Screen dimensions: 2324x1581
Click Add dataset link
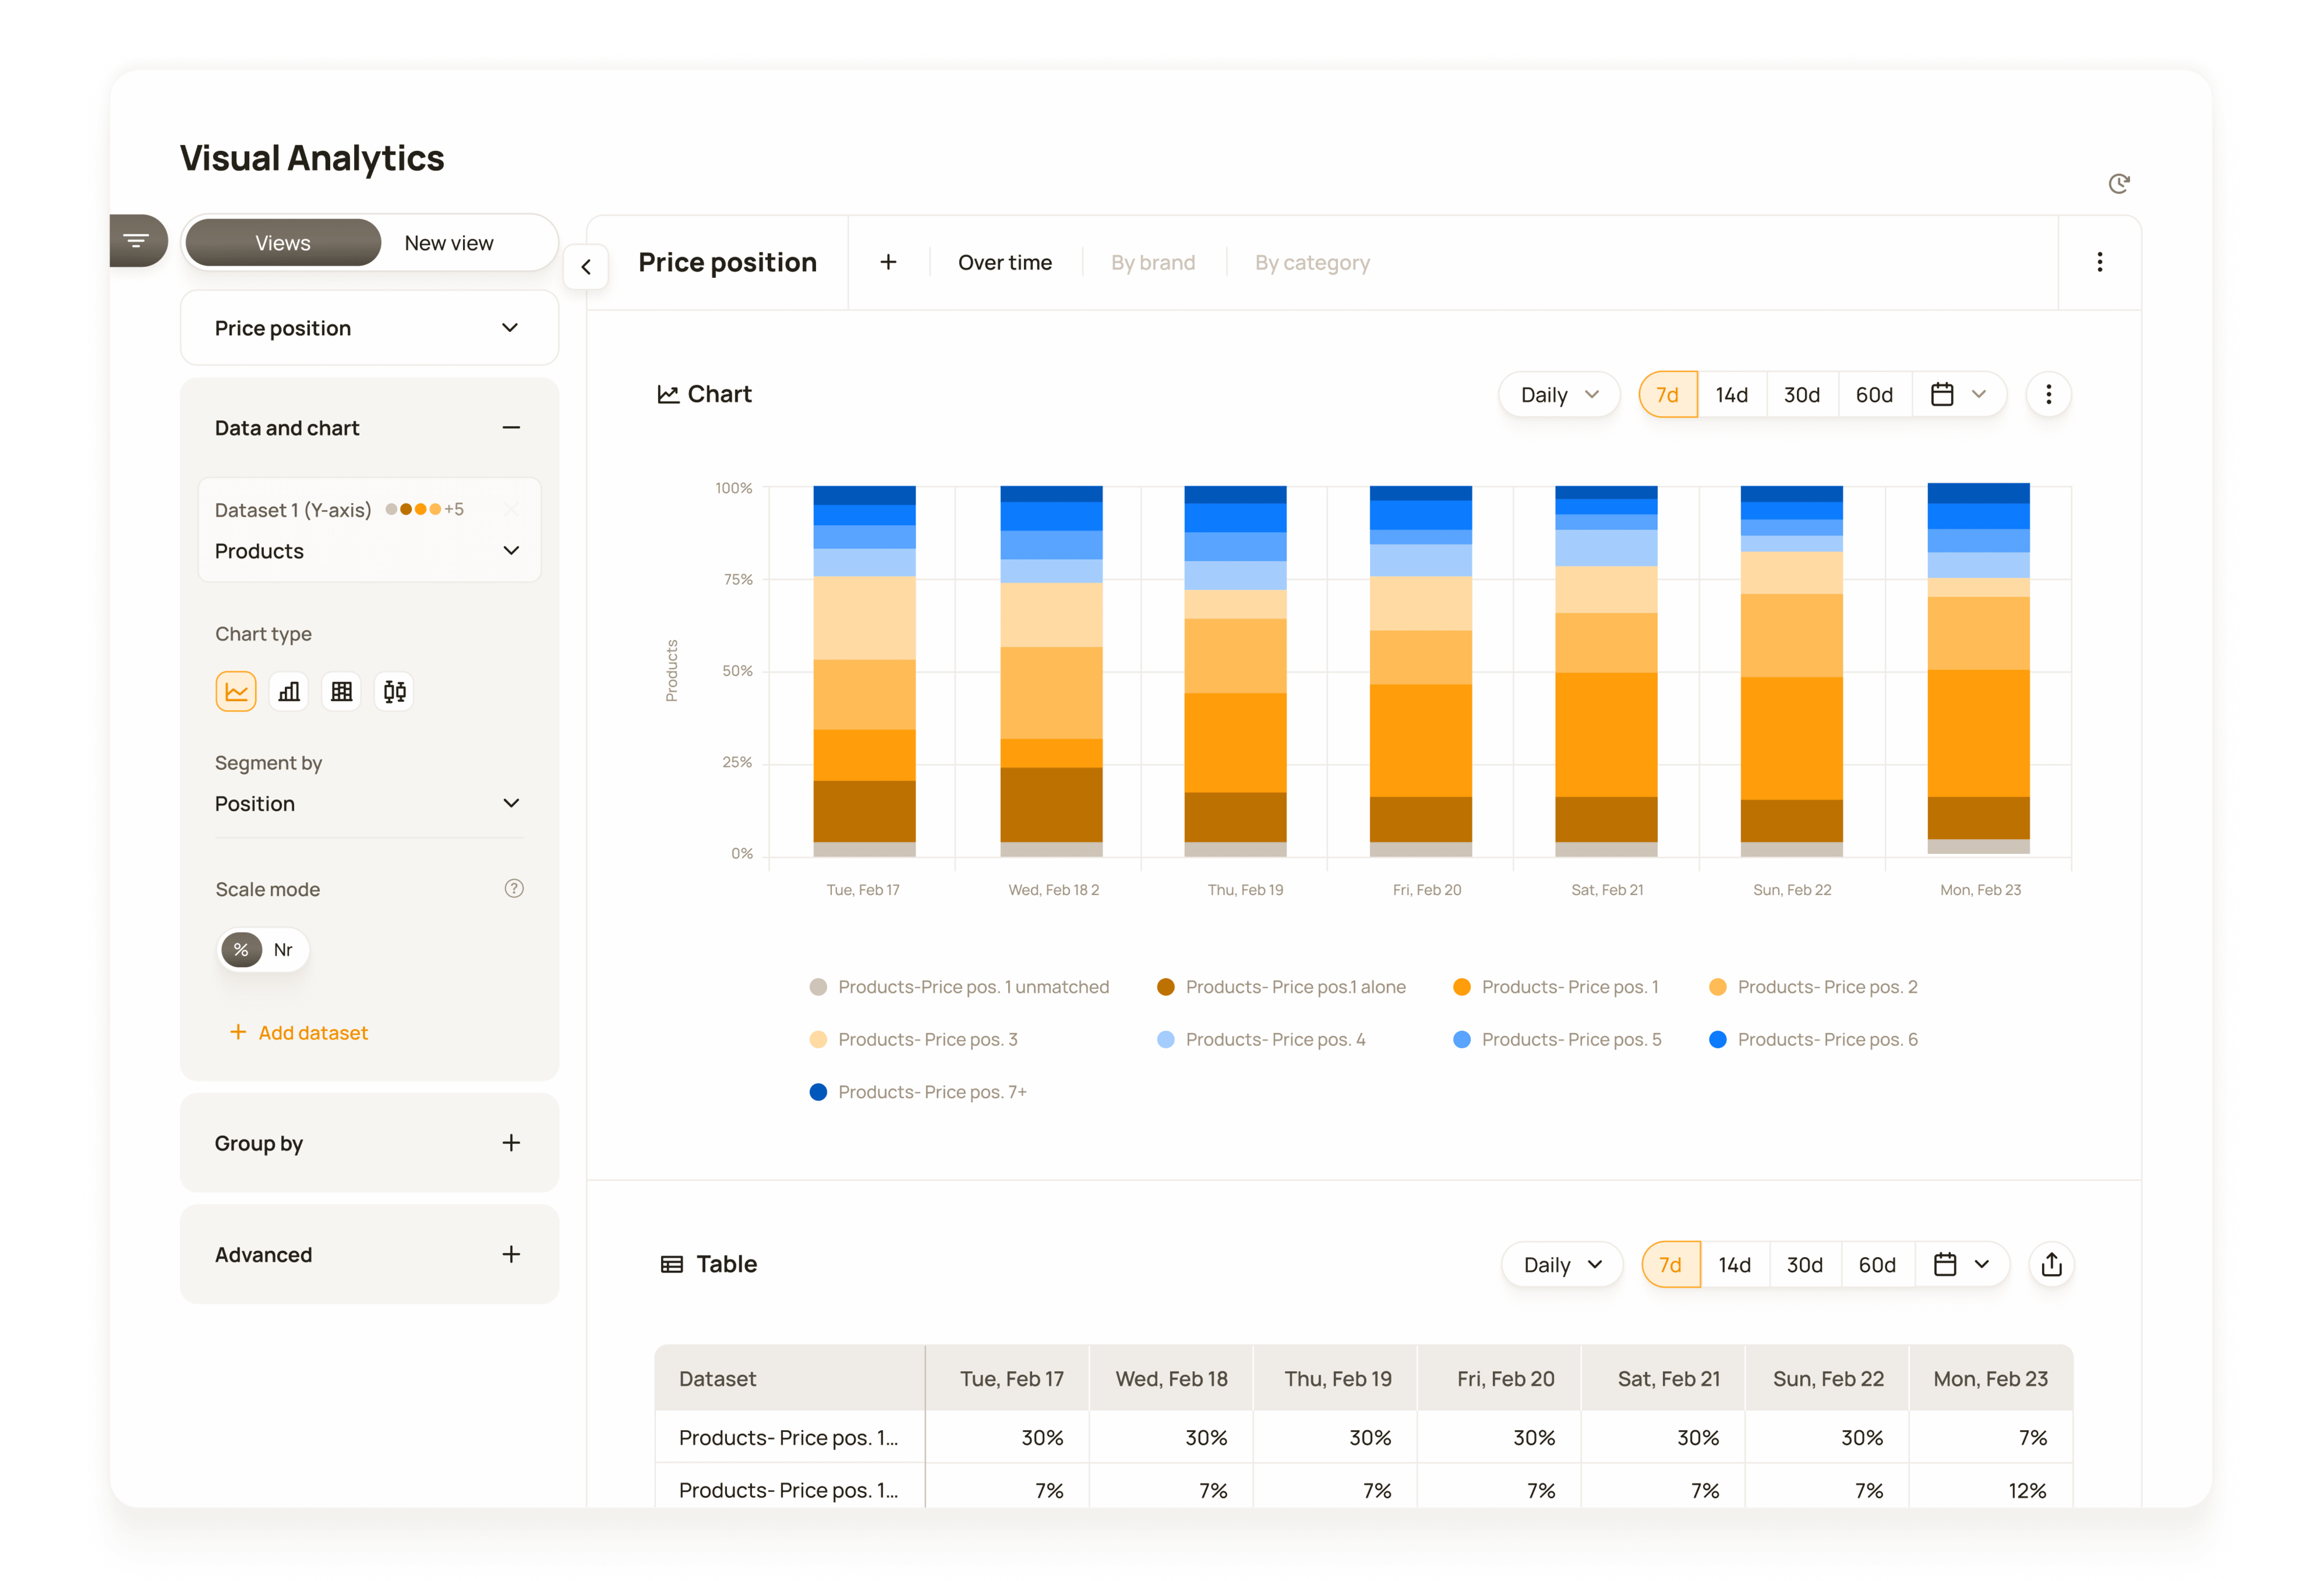click(299, 1033)
